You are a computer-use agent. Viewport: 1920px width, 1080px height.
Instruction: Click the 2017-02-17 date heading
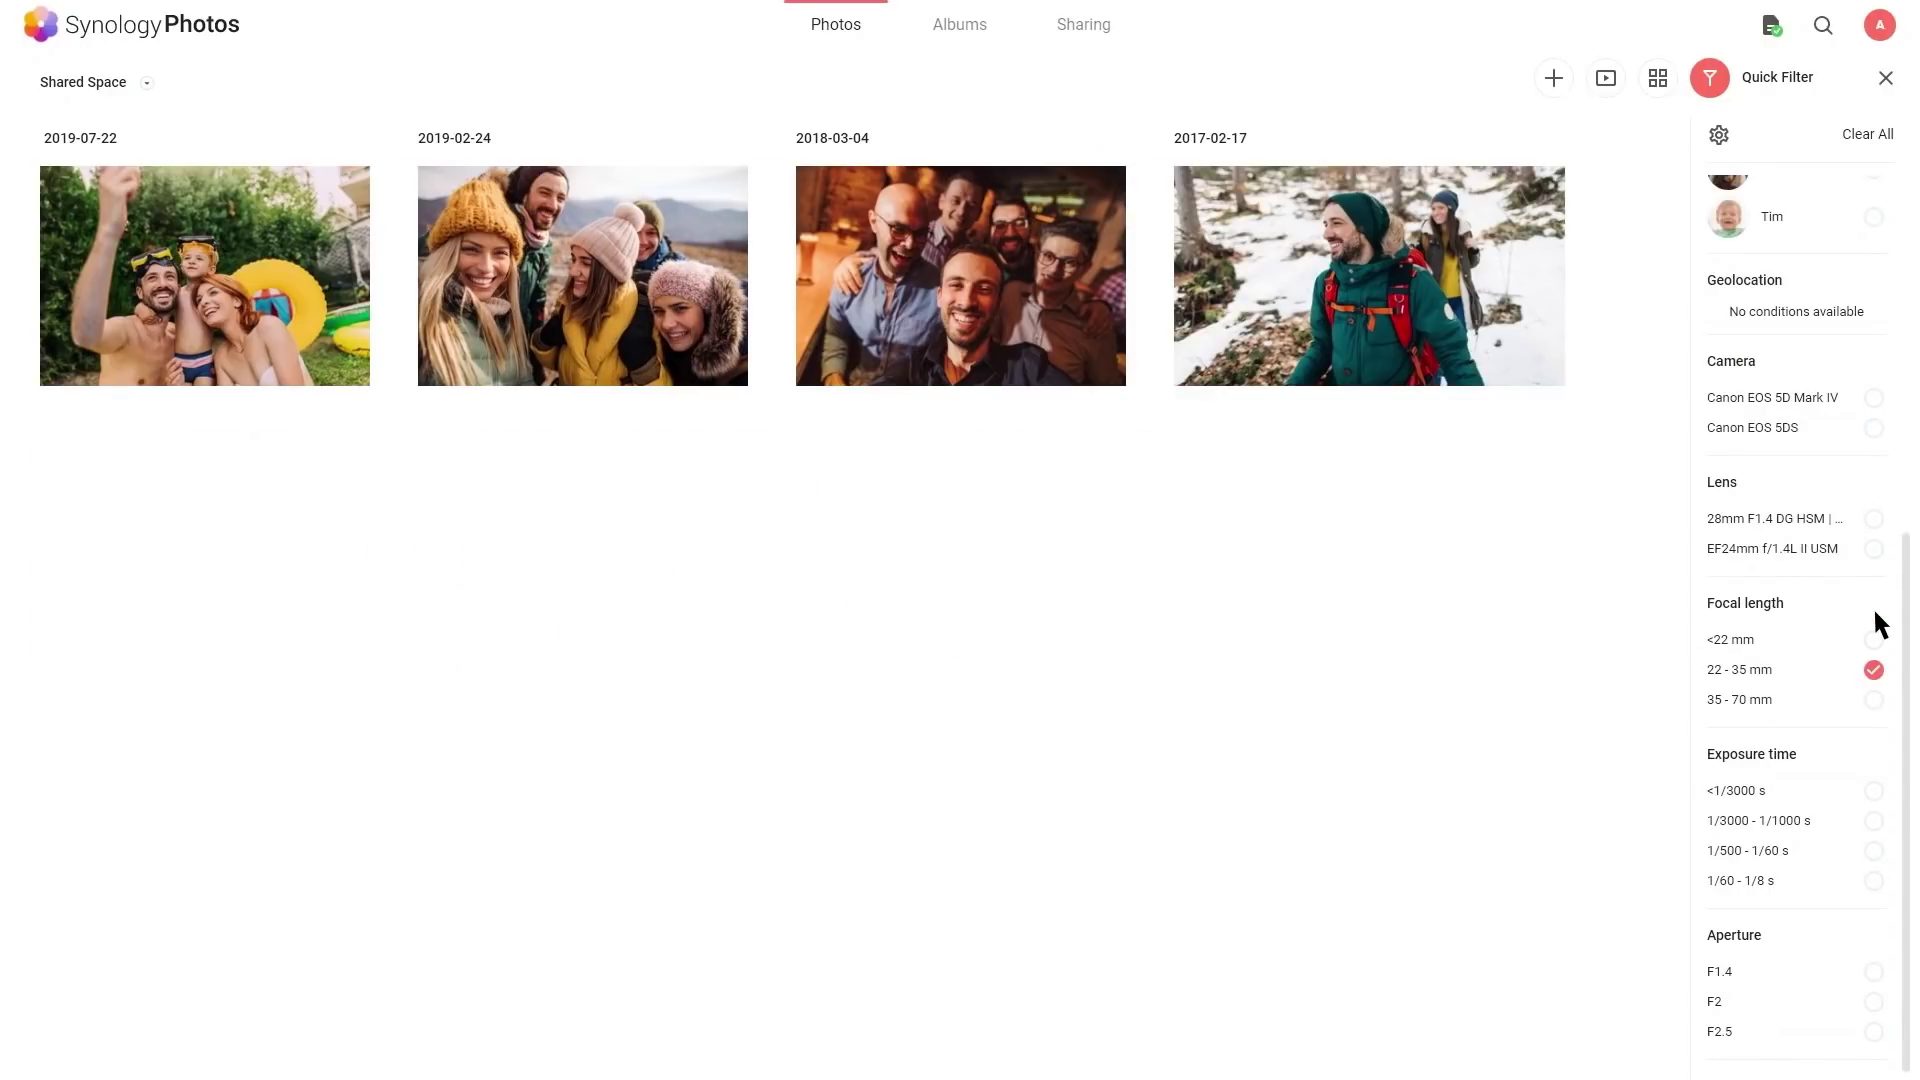pos(1210,138)
